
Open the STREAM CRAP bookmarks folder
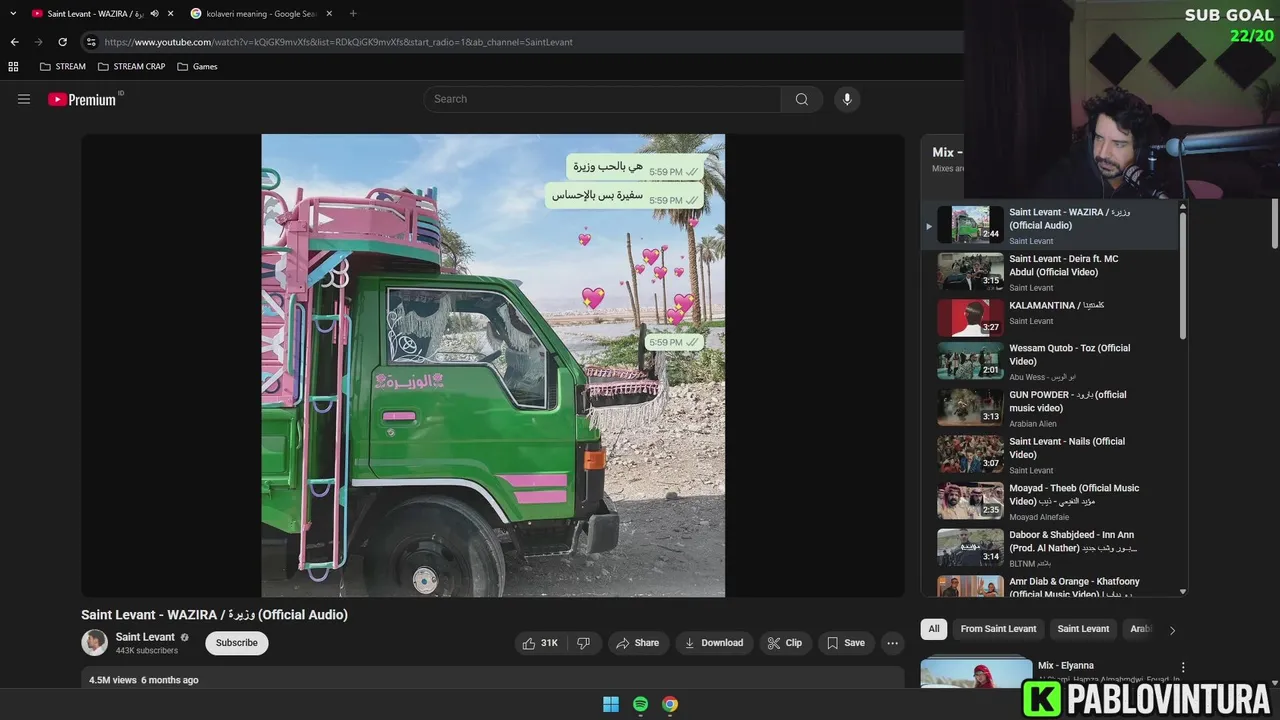coord(131,66)
